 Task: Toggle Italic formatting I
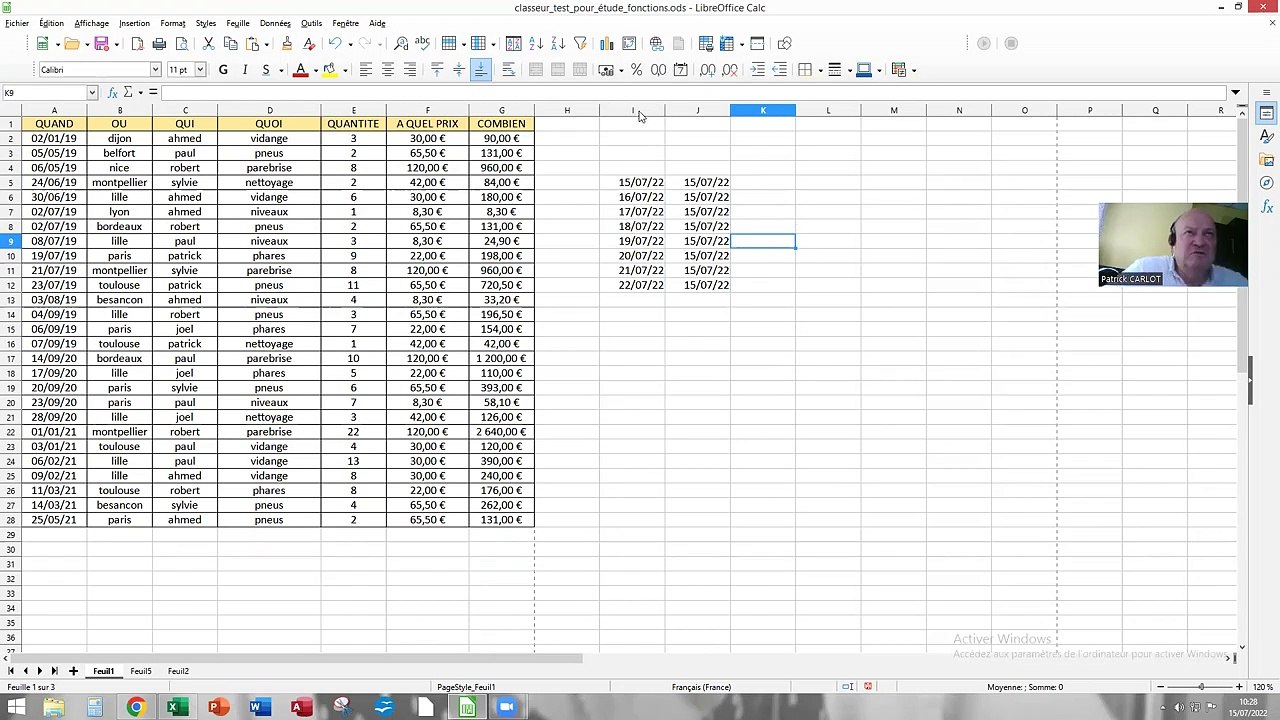click(245, 69)
